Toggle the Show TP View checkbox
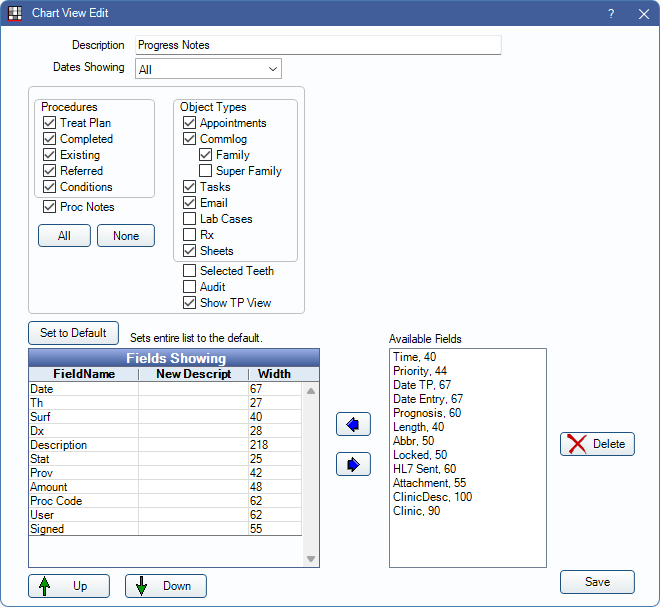Image resolution: width=660 pixels, height=607 pixels. pos(190,303)
